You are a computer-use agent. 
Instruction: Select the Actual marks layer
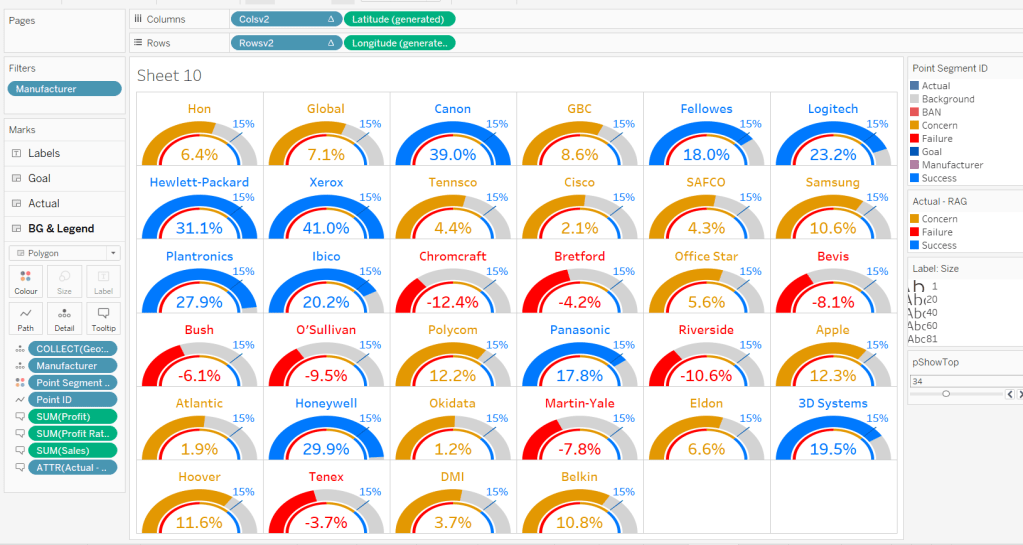(43, 203)
